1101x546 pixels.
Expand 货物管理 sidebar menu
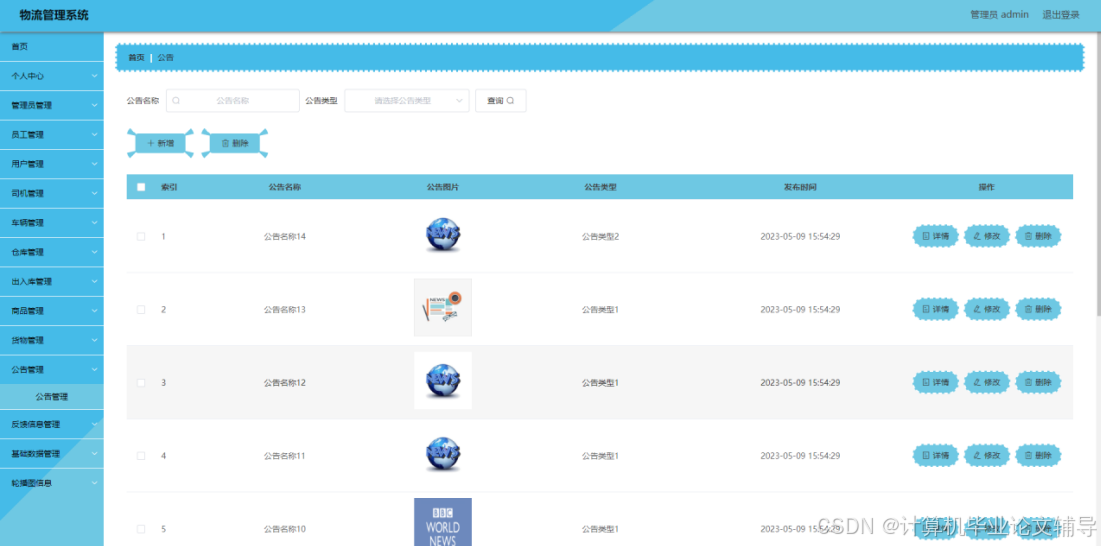(51, 340)
